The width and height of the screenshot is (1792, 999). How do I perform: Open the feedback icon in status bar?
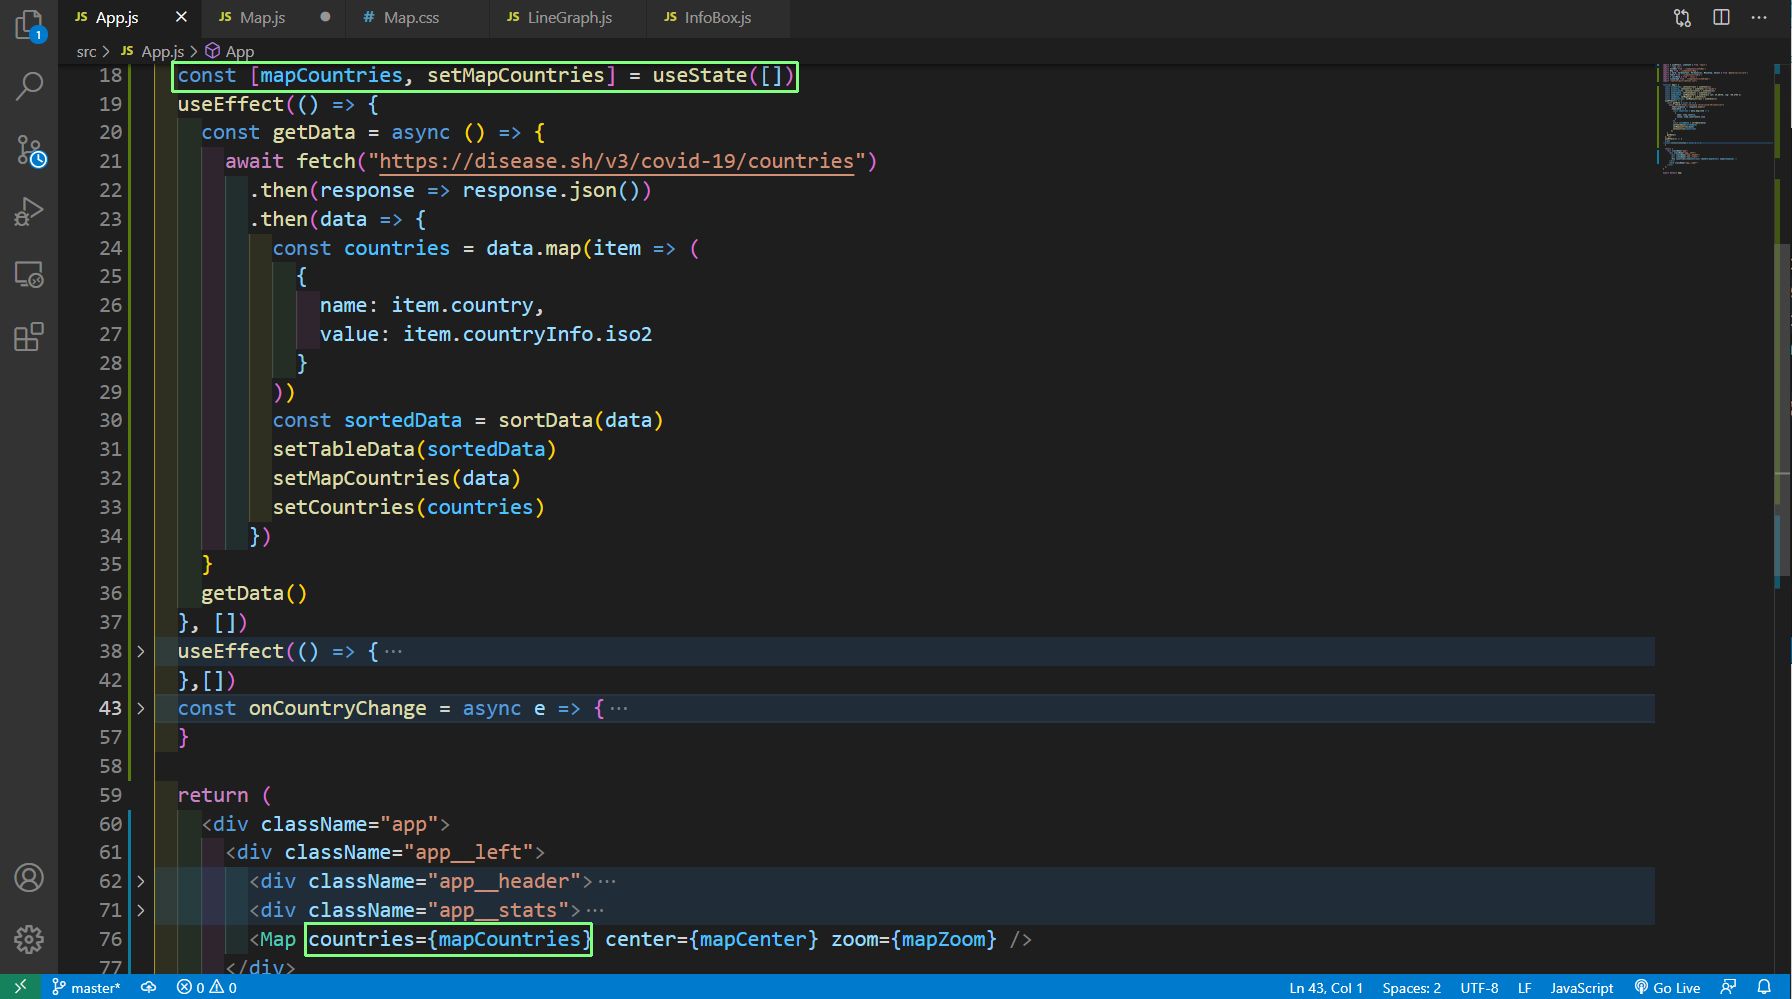pyautogui.click(x=1728, y=987)
